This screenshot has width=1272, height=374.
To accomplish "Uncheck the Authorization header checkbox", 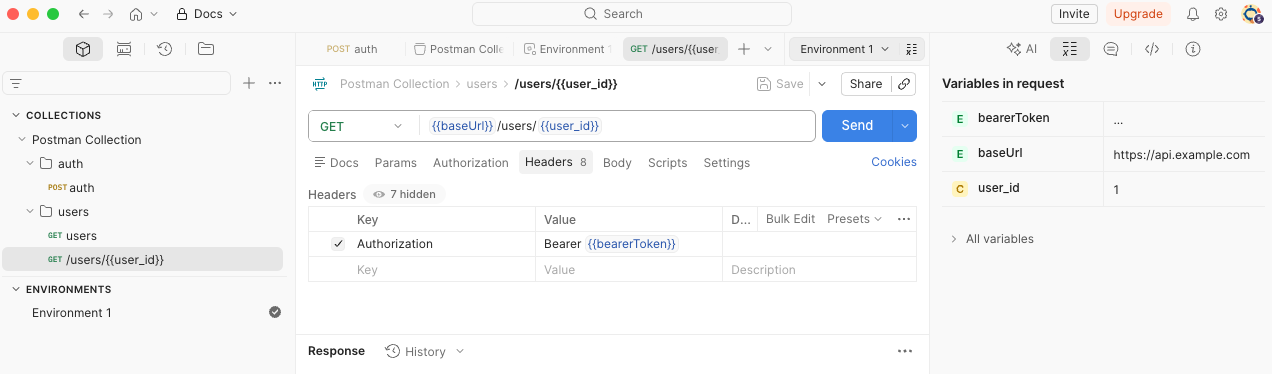I will tap(338, 244).
